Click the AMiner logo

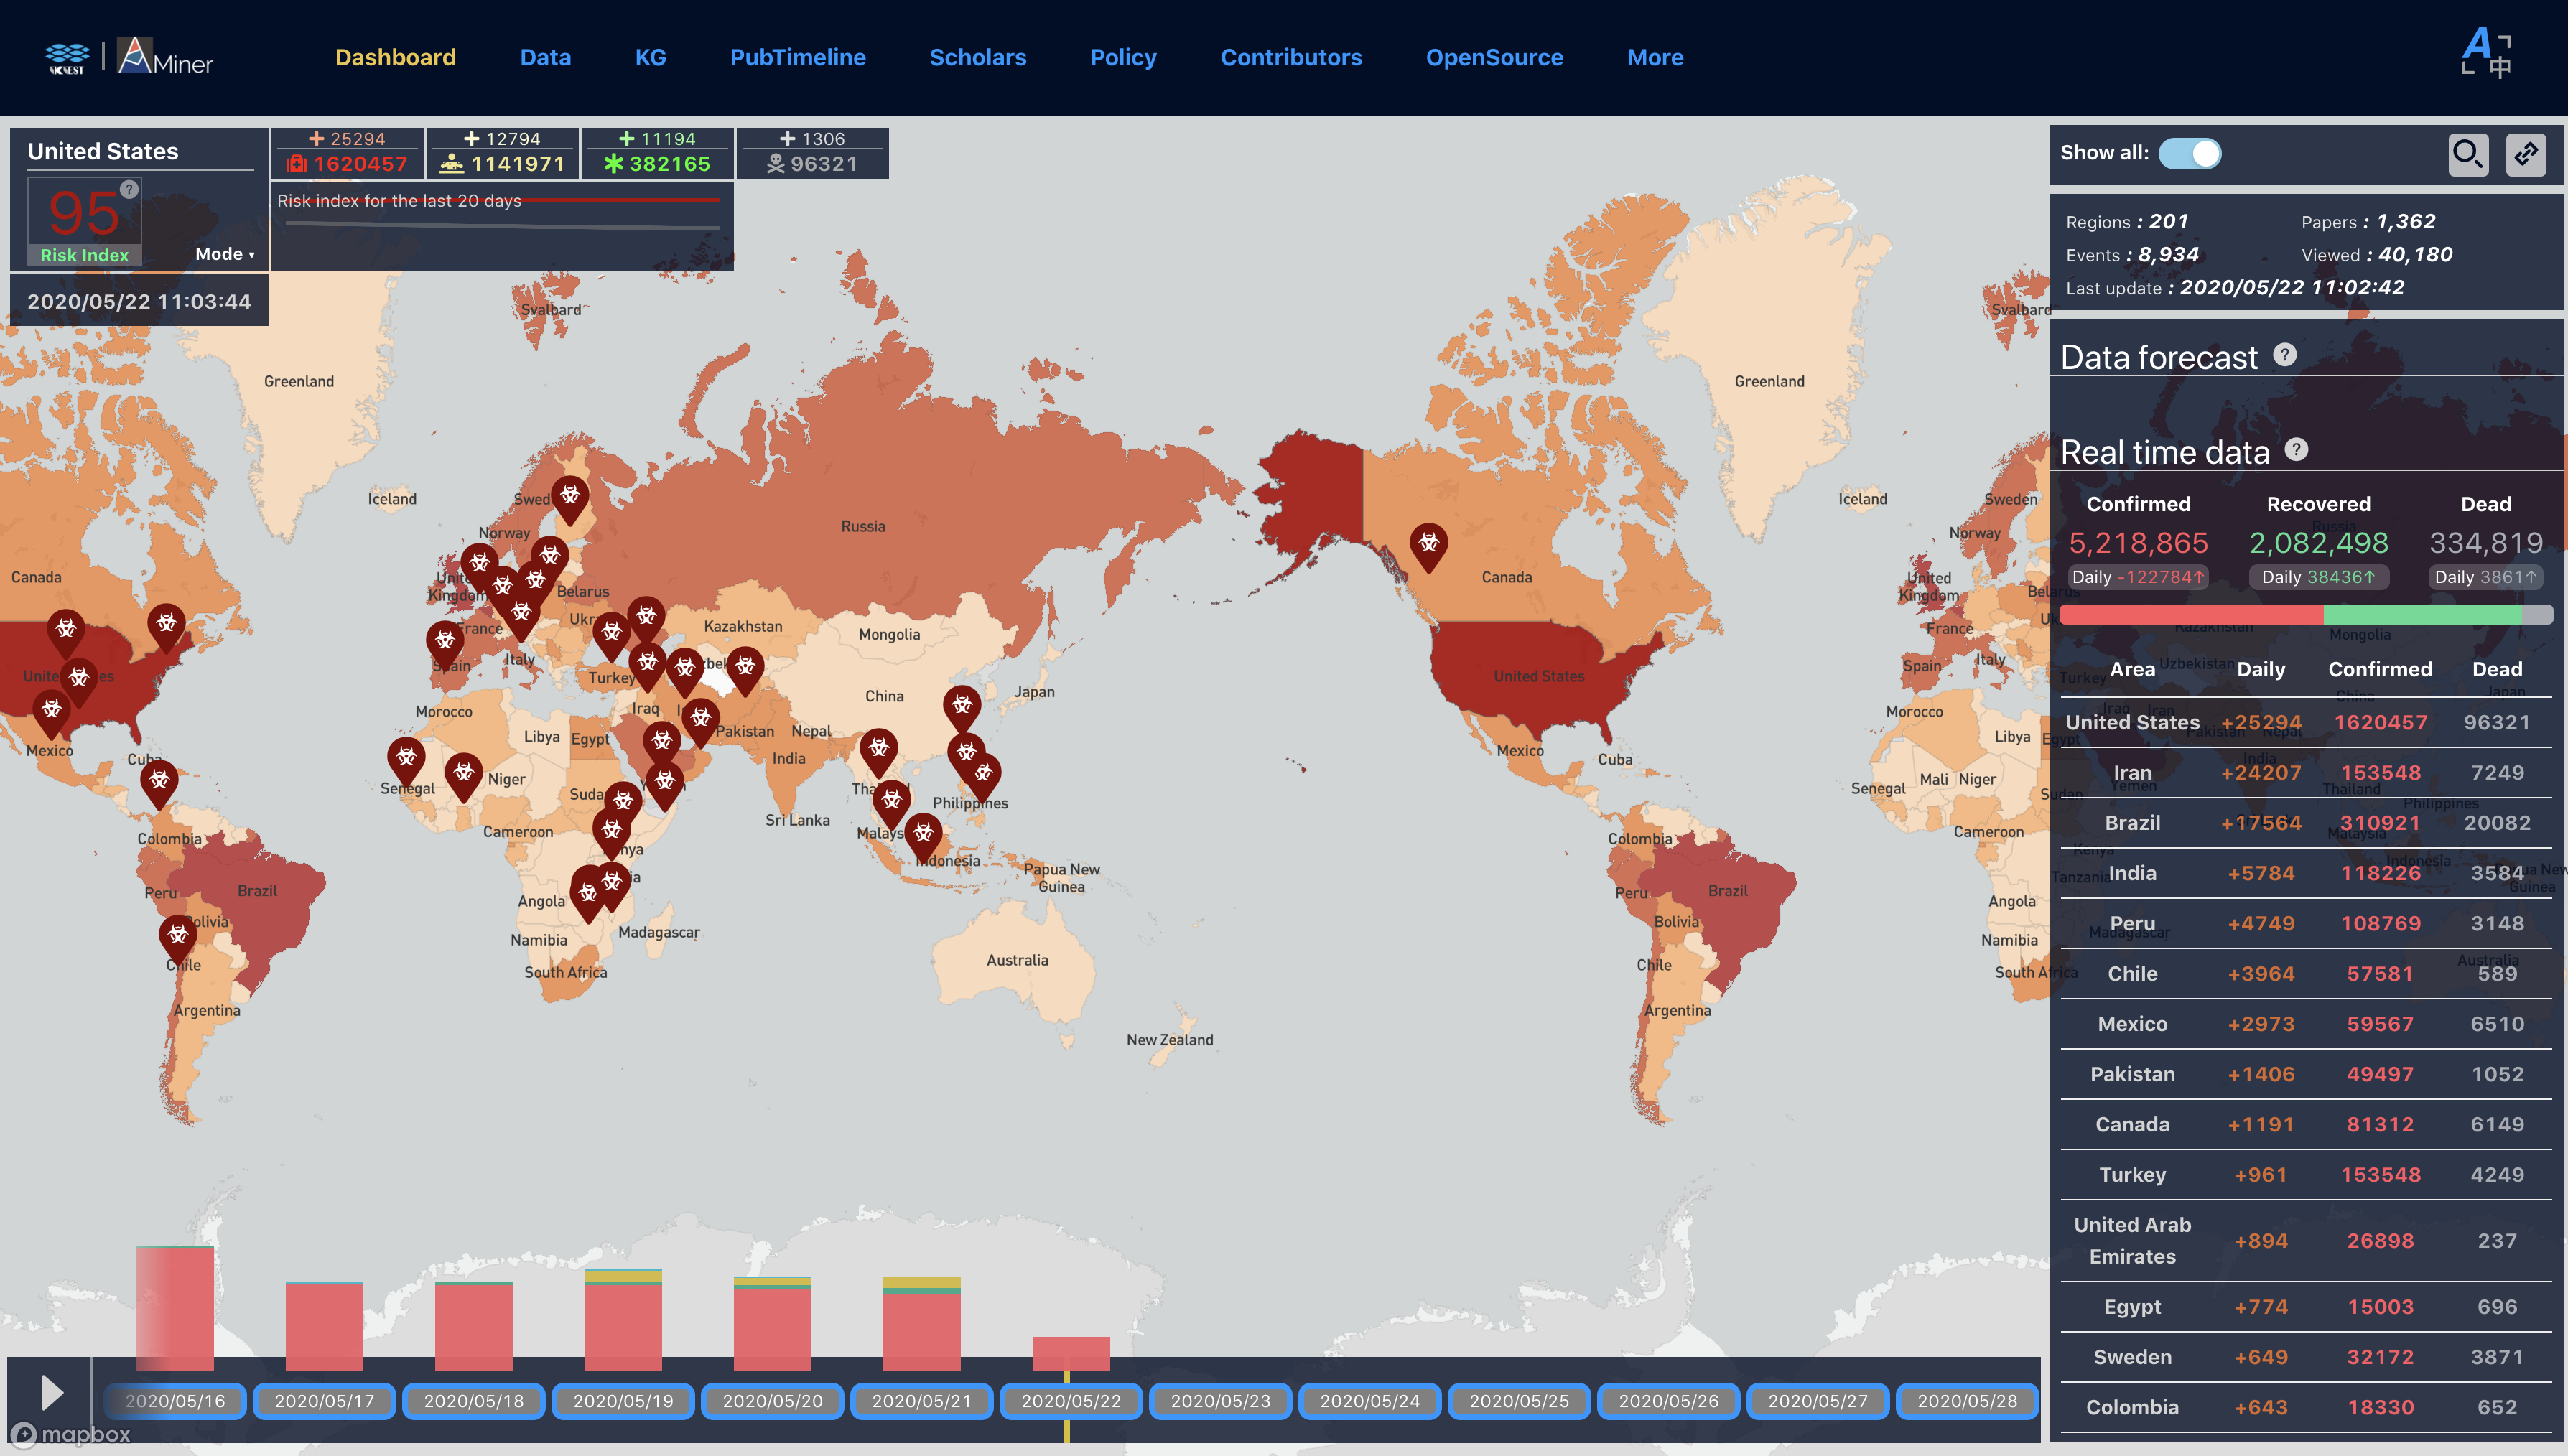click(165, 57)
